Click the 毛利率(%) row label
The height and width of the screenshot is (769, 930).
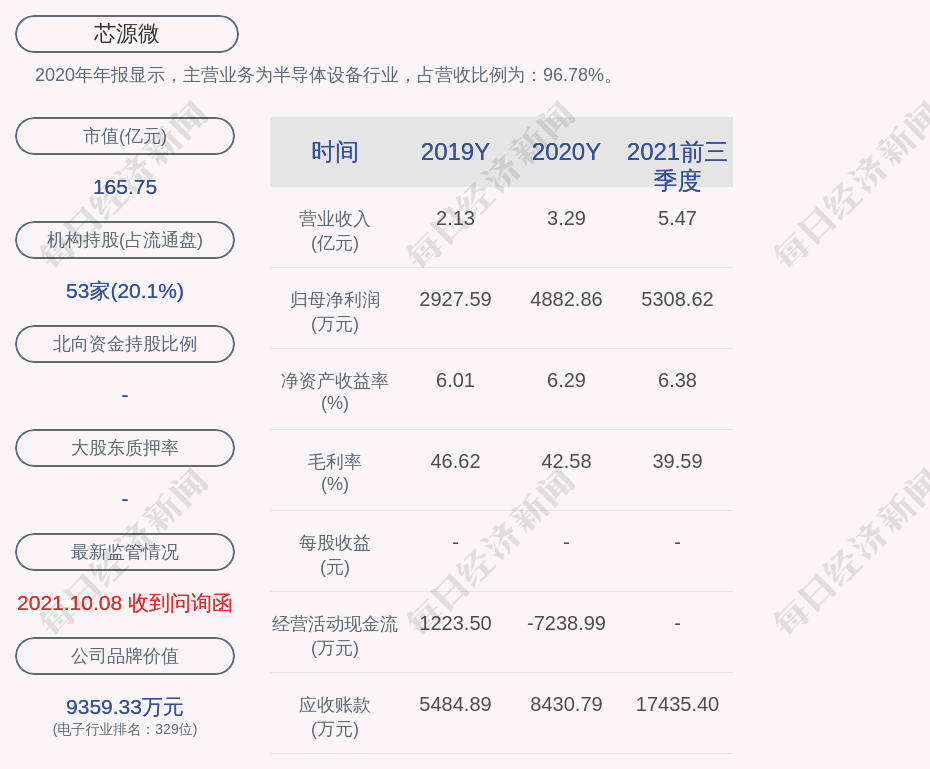(x=335, y=473)
